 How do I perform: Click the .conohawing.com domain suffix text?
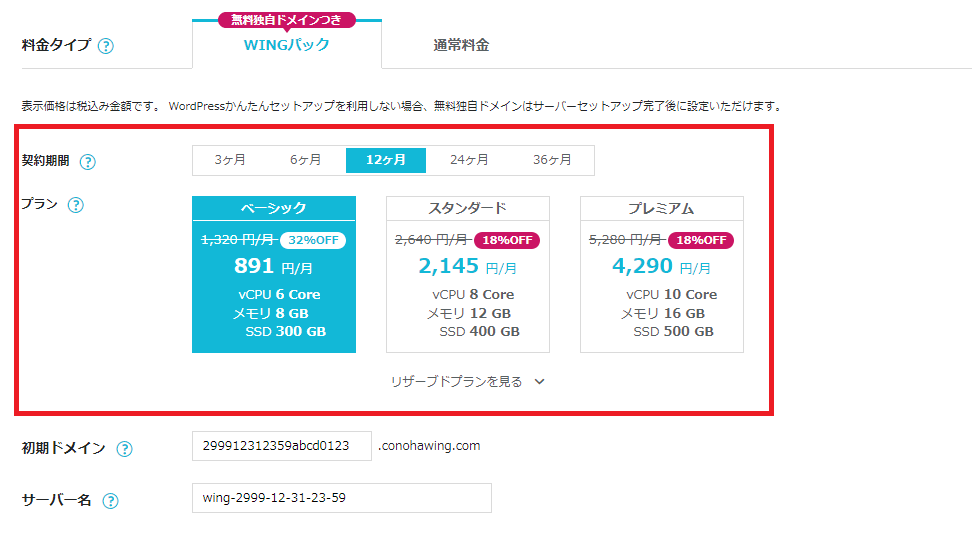click(429, 446)
